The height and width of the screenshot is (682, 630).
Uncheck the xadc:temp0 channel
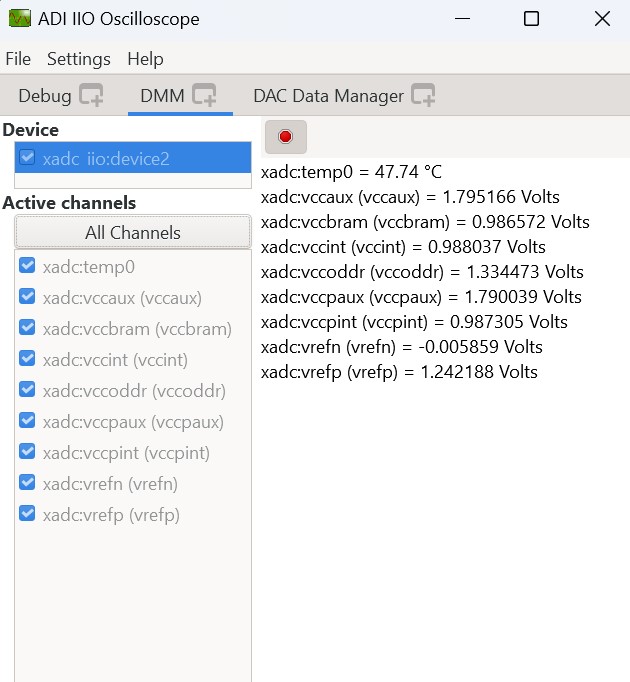(27, 265)
